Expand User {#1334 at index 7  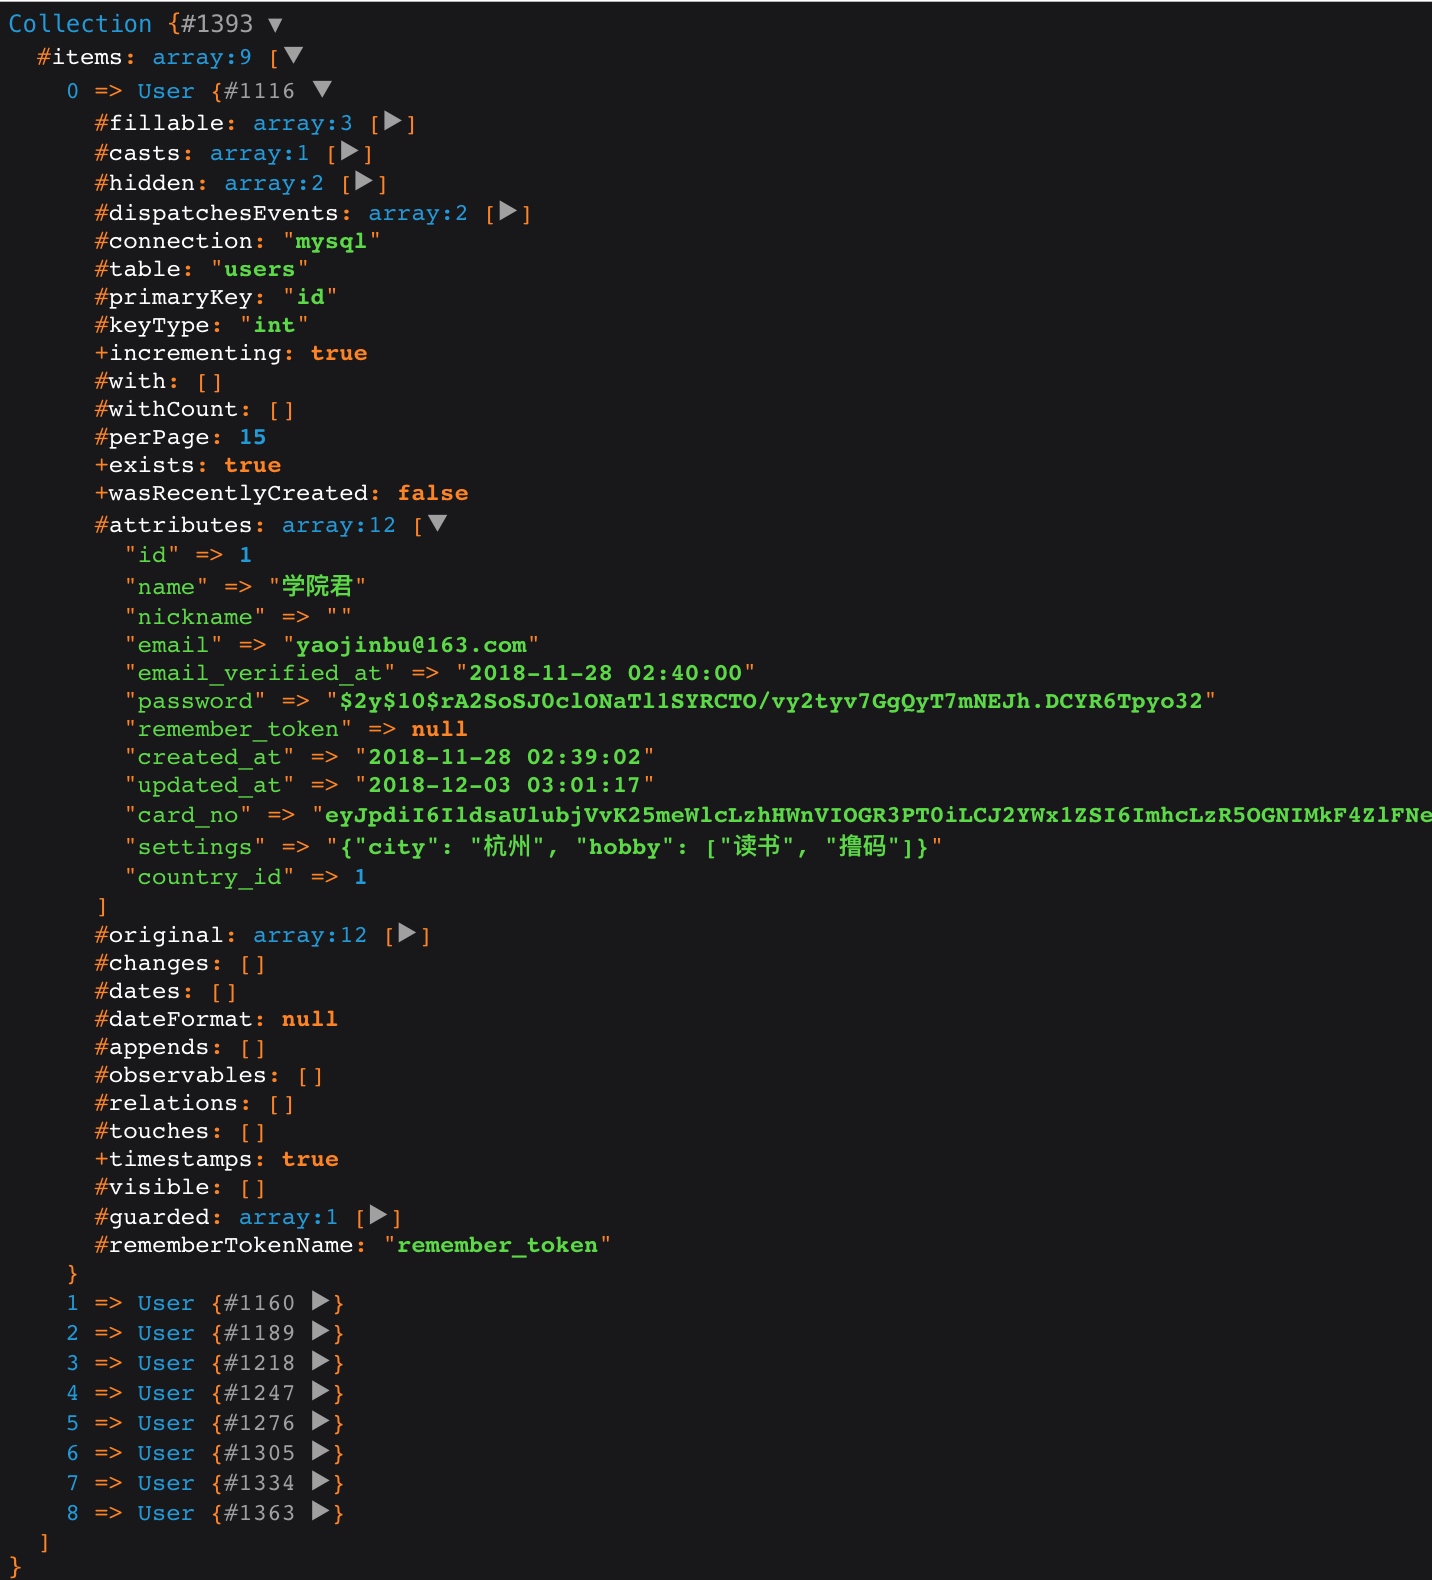pos(321,1482)
